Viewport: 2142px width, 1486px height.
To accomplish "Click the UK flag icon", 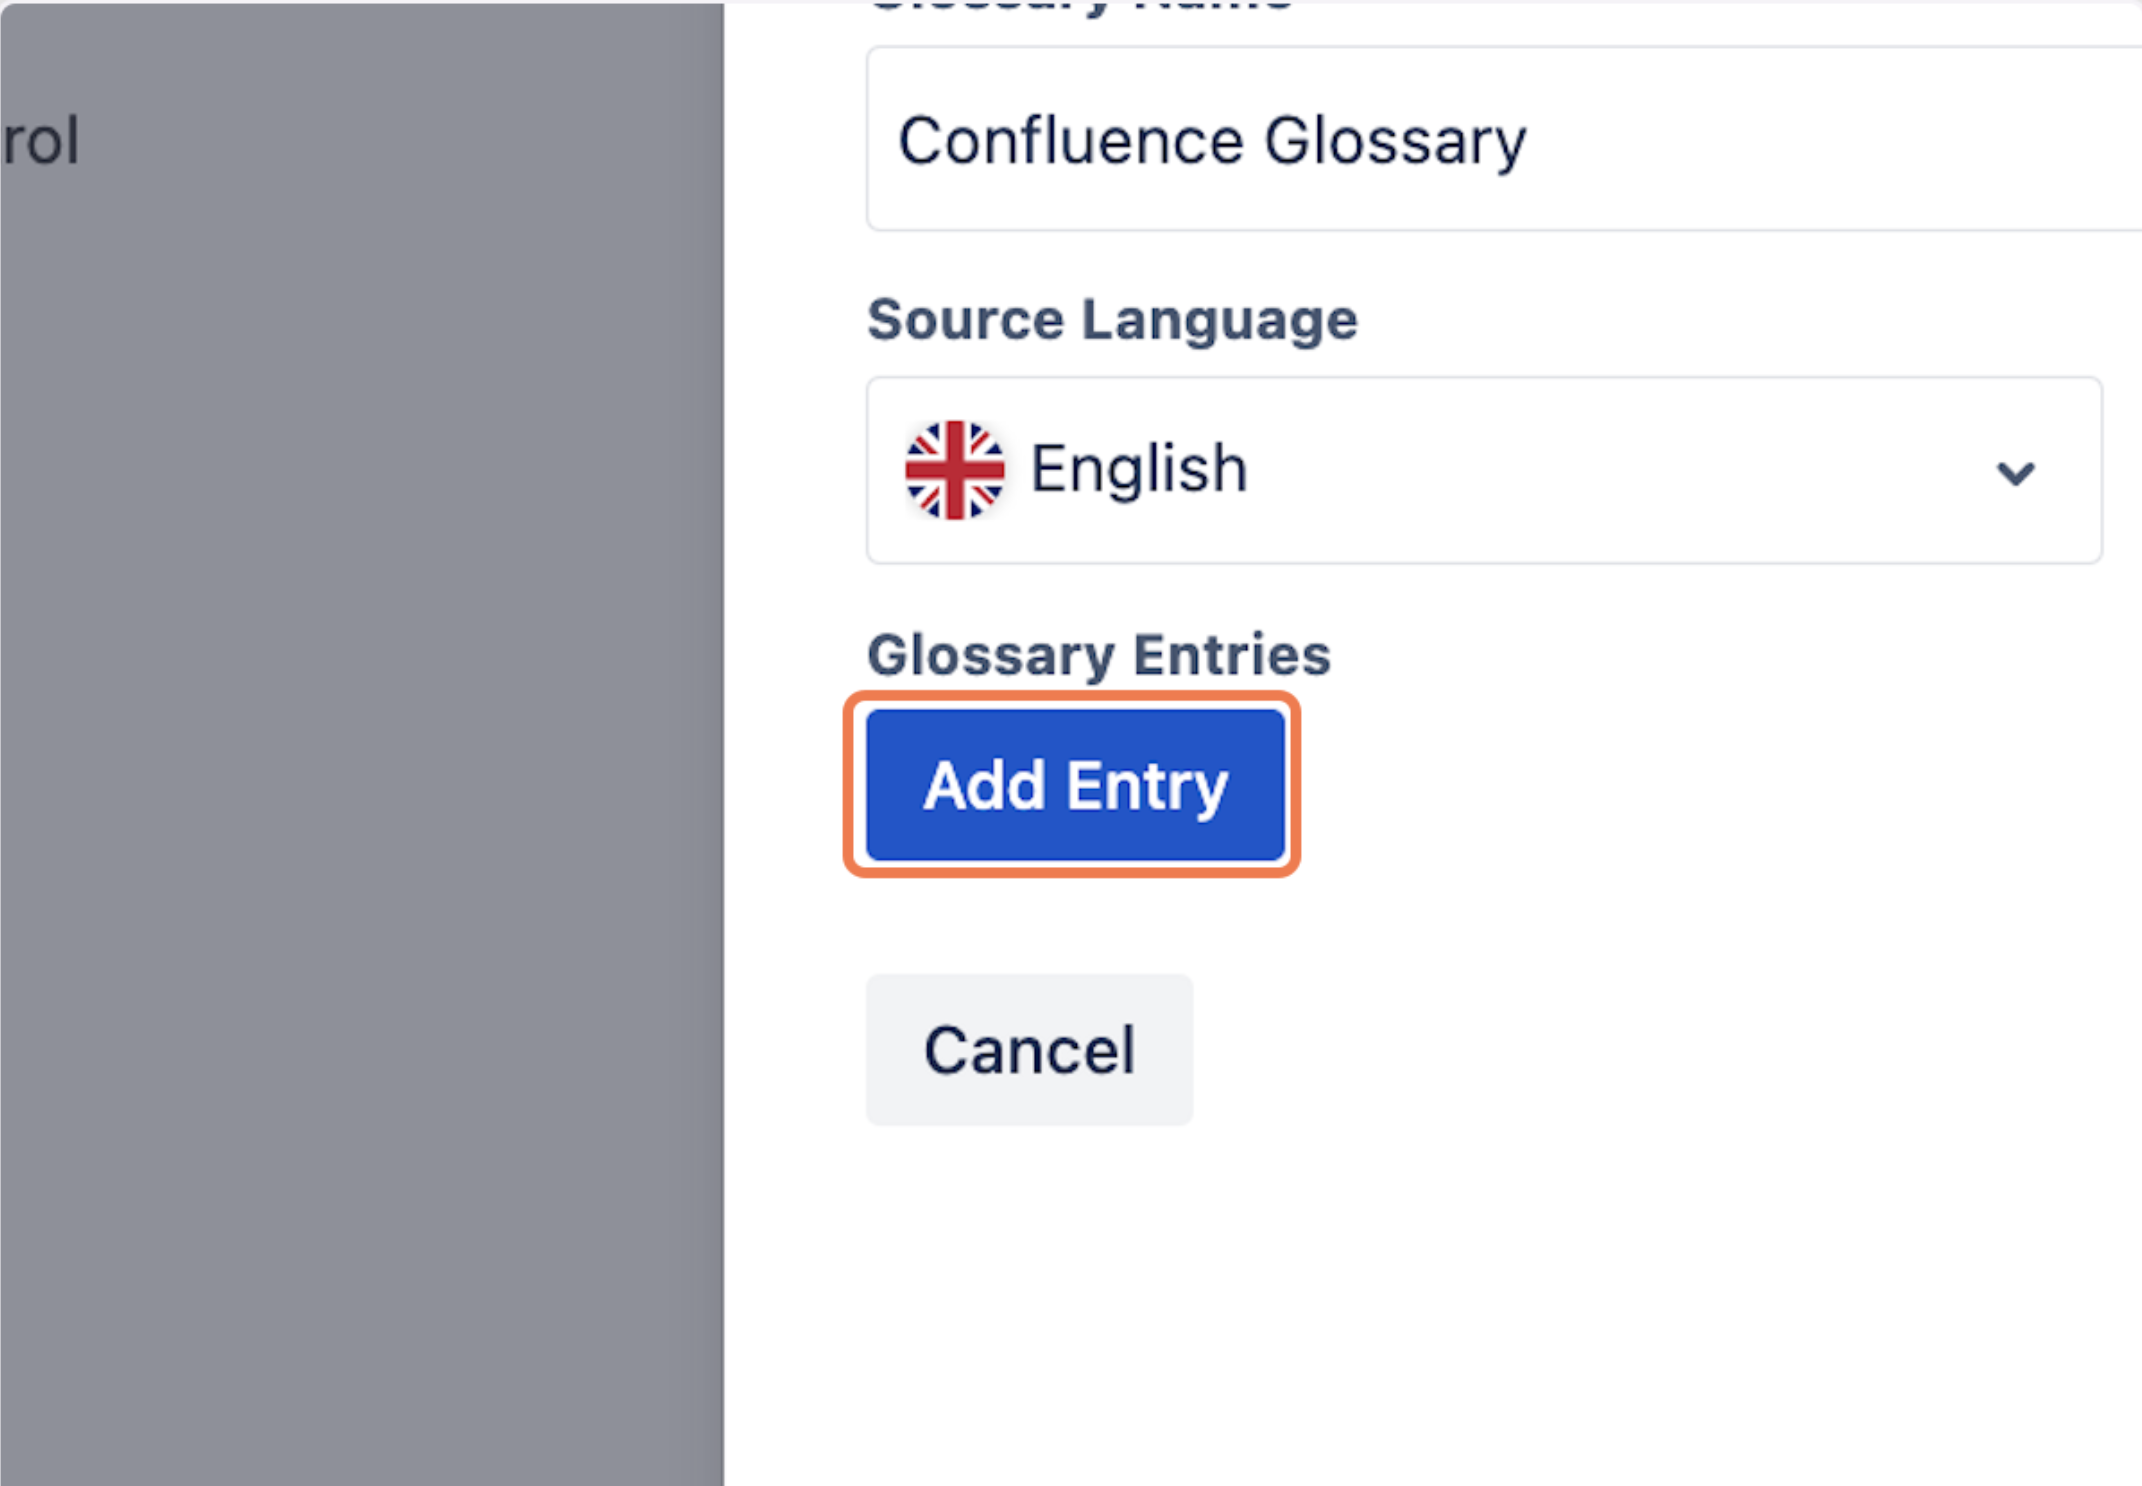I will pos(954,470).
